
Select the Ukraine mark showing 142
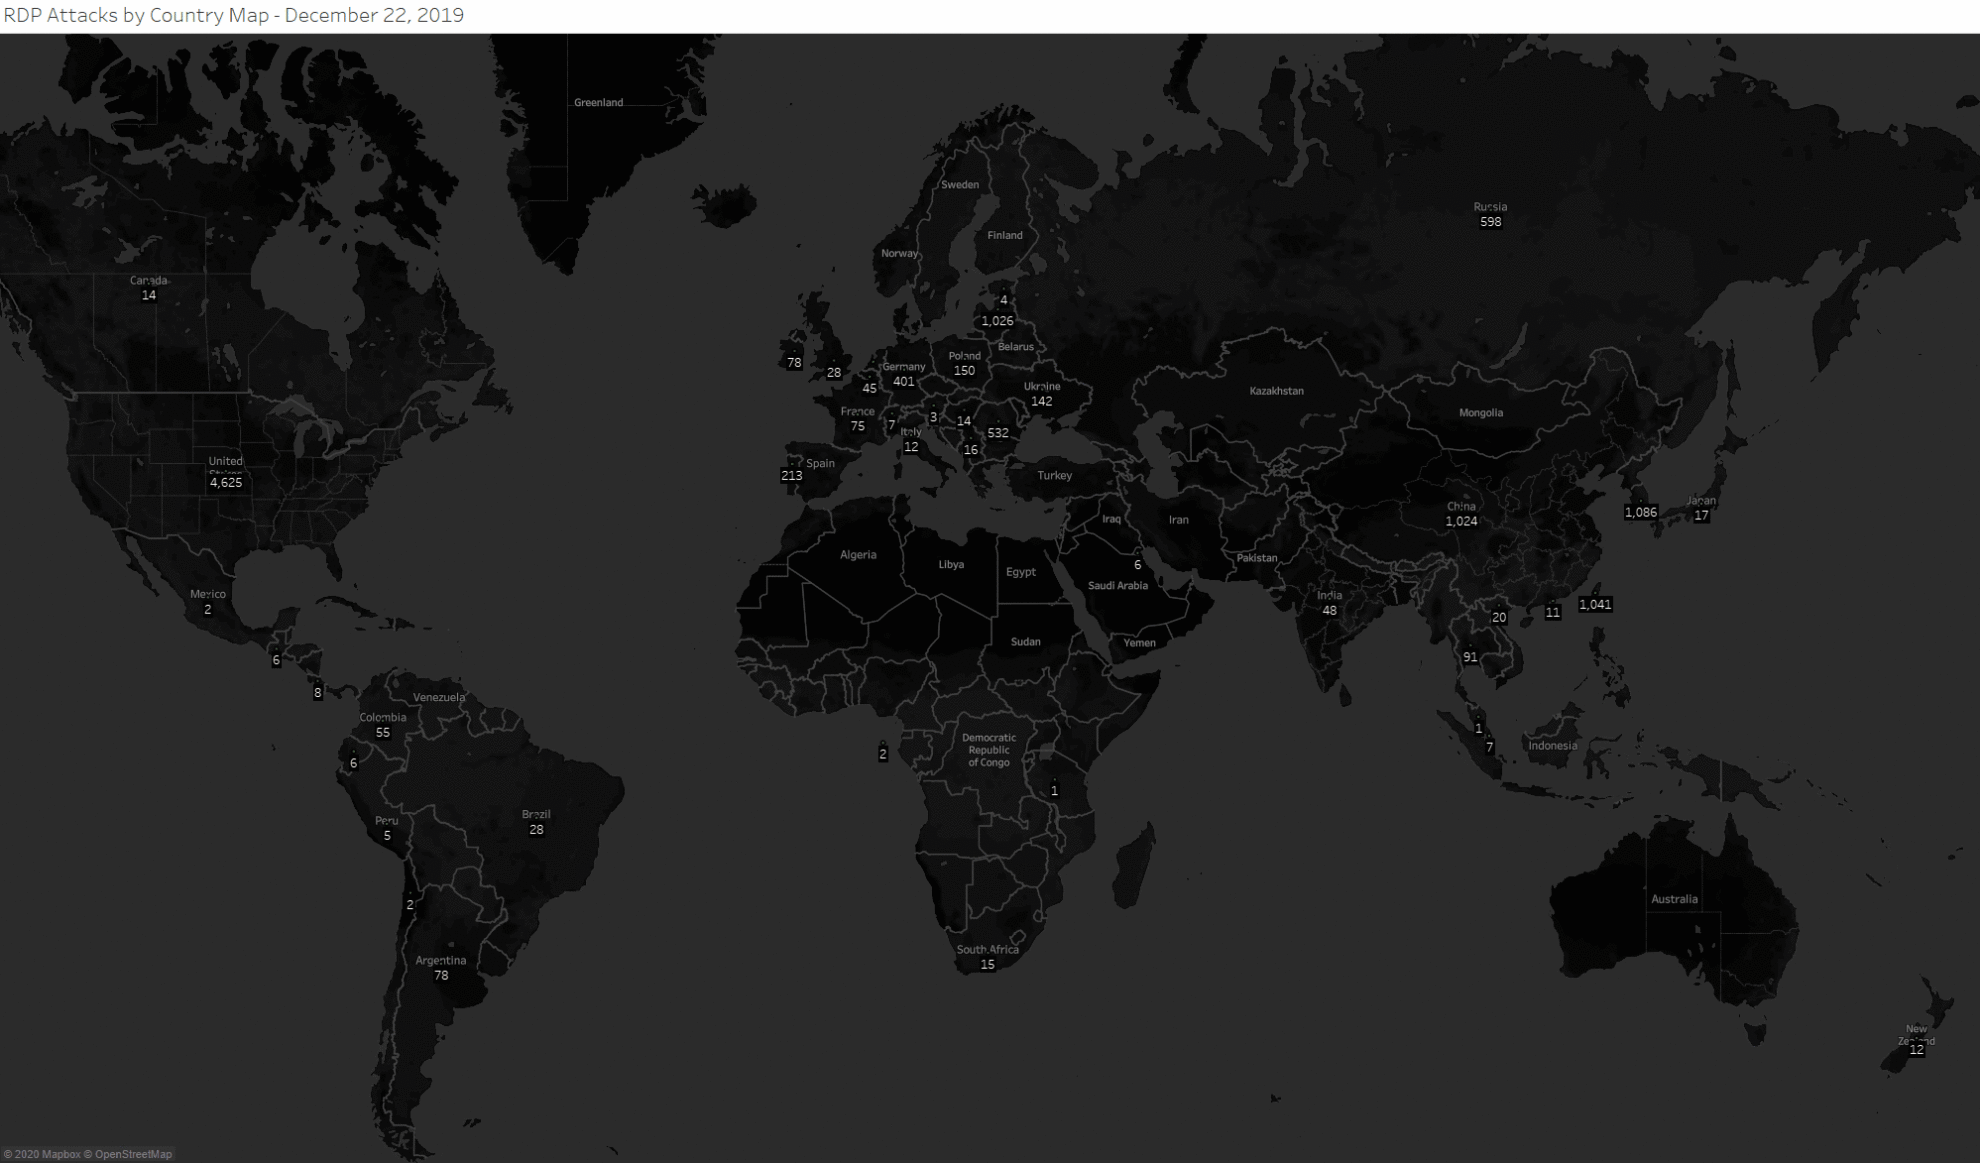point(1041,400)
